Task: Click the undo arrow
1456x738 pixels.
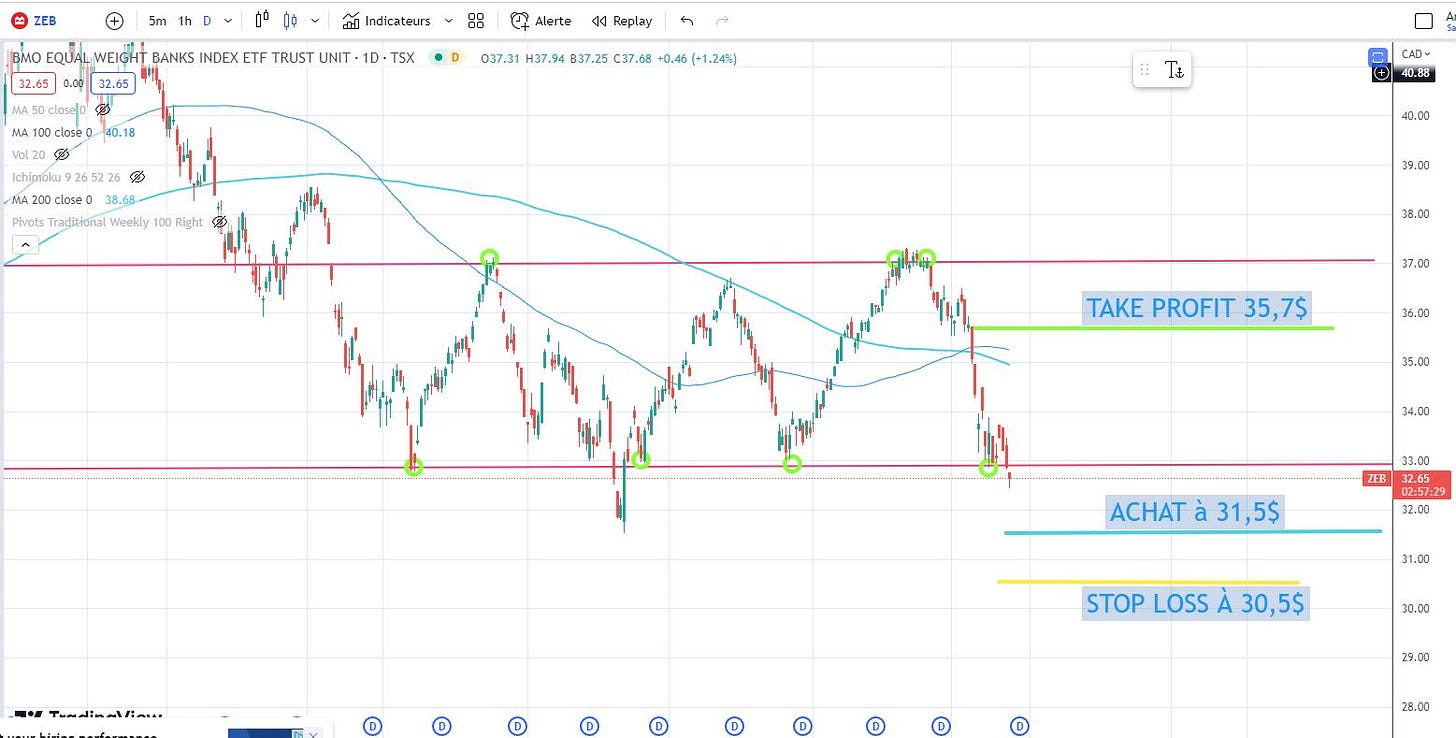Action: (687, 20)
